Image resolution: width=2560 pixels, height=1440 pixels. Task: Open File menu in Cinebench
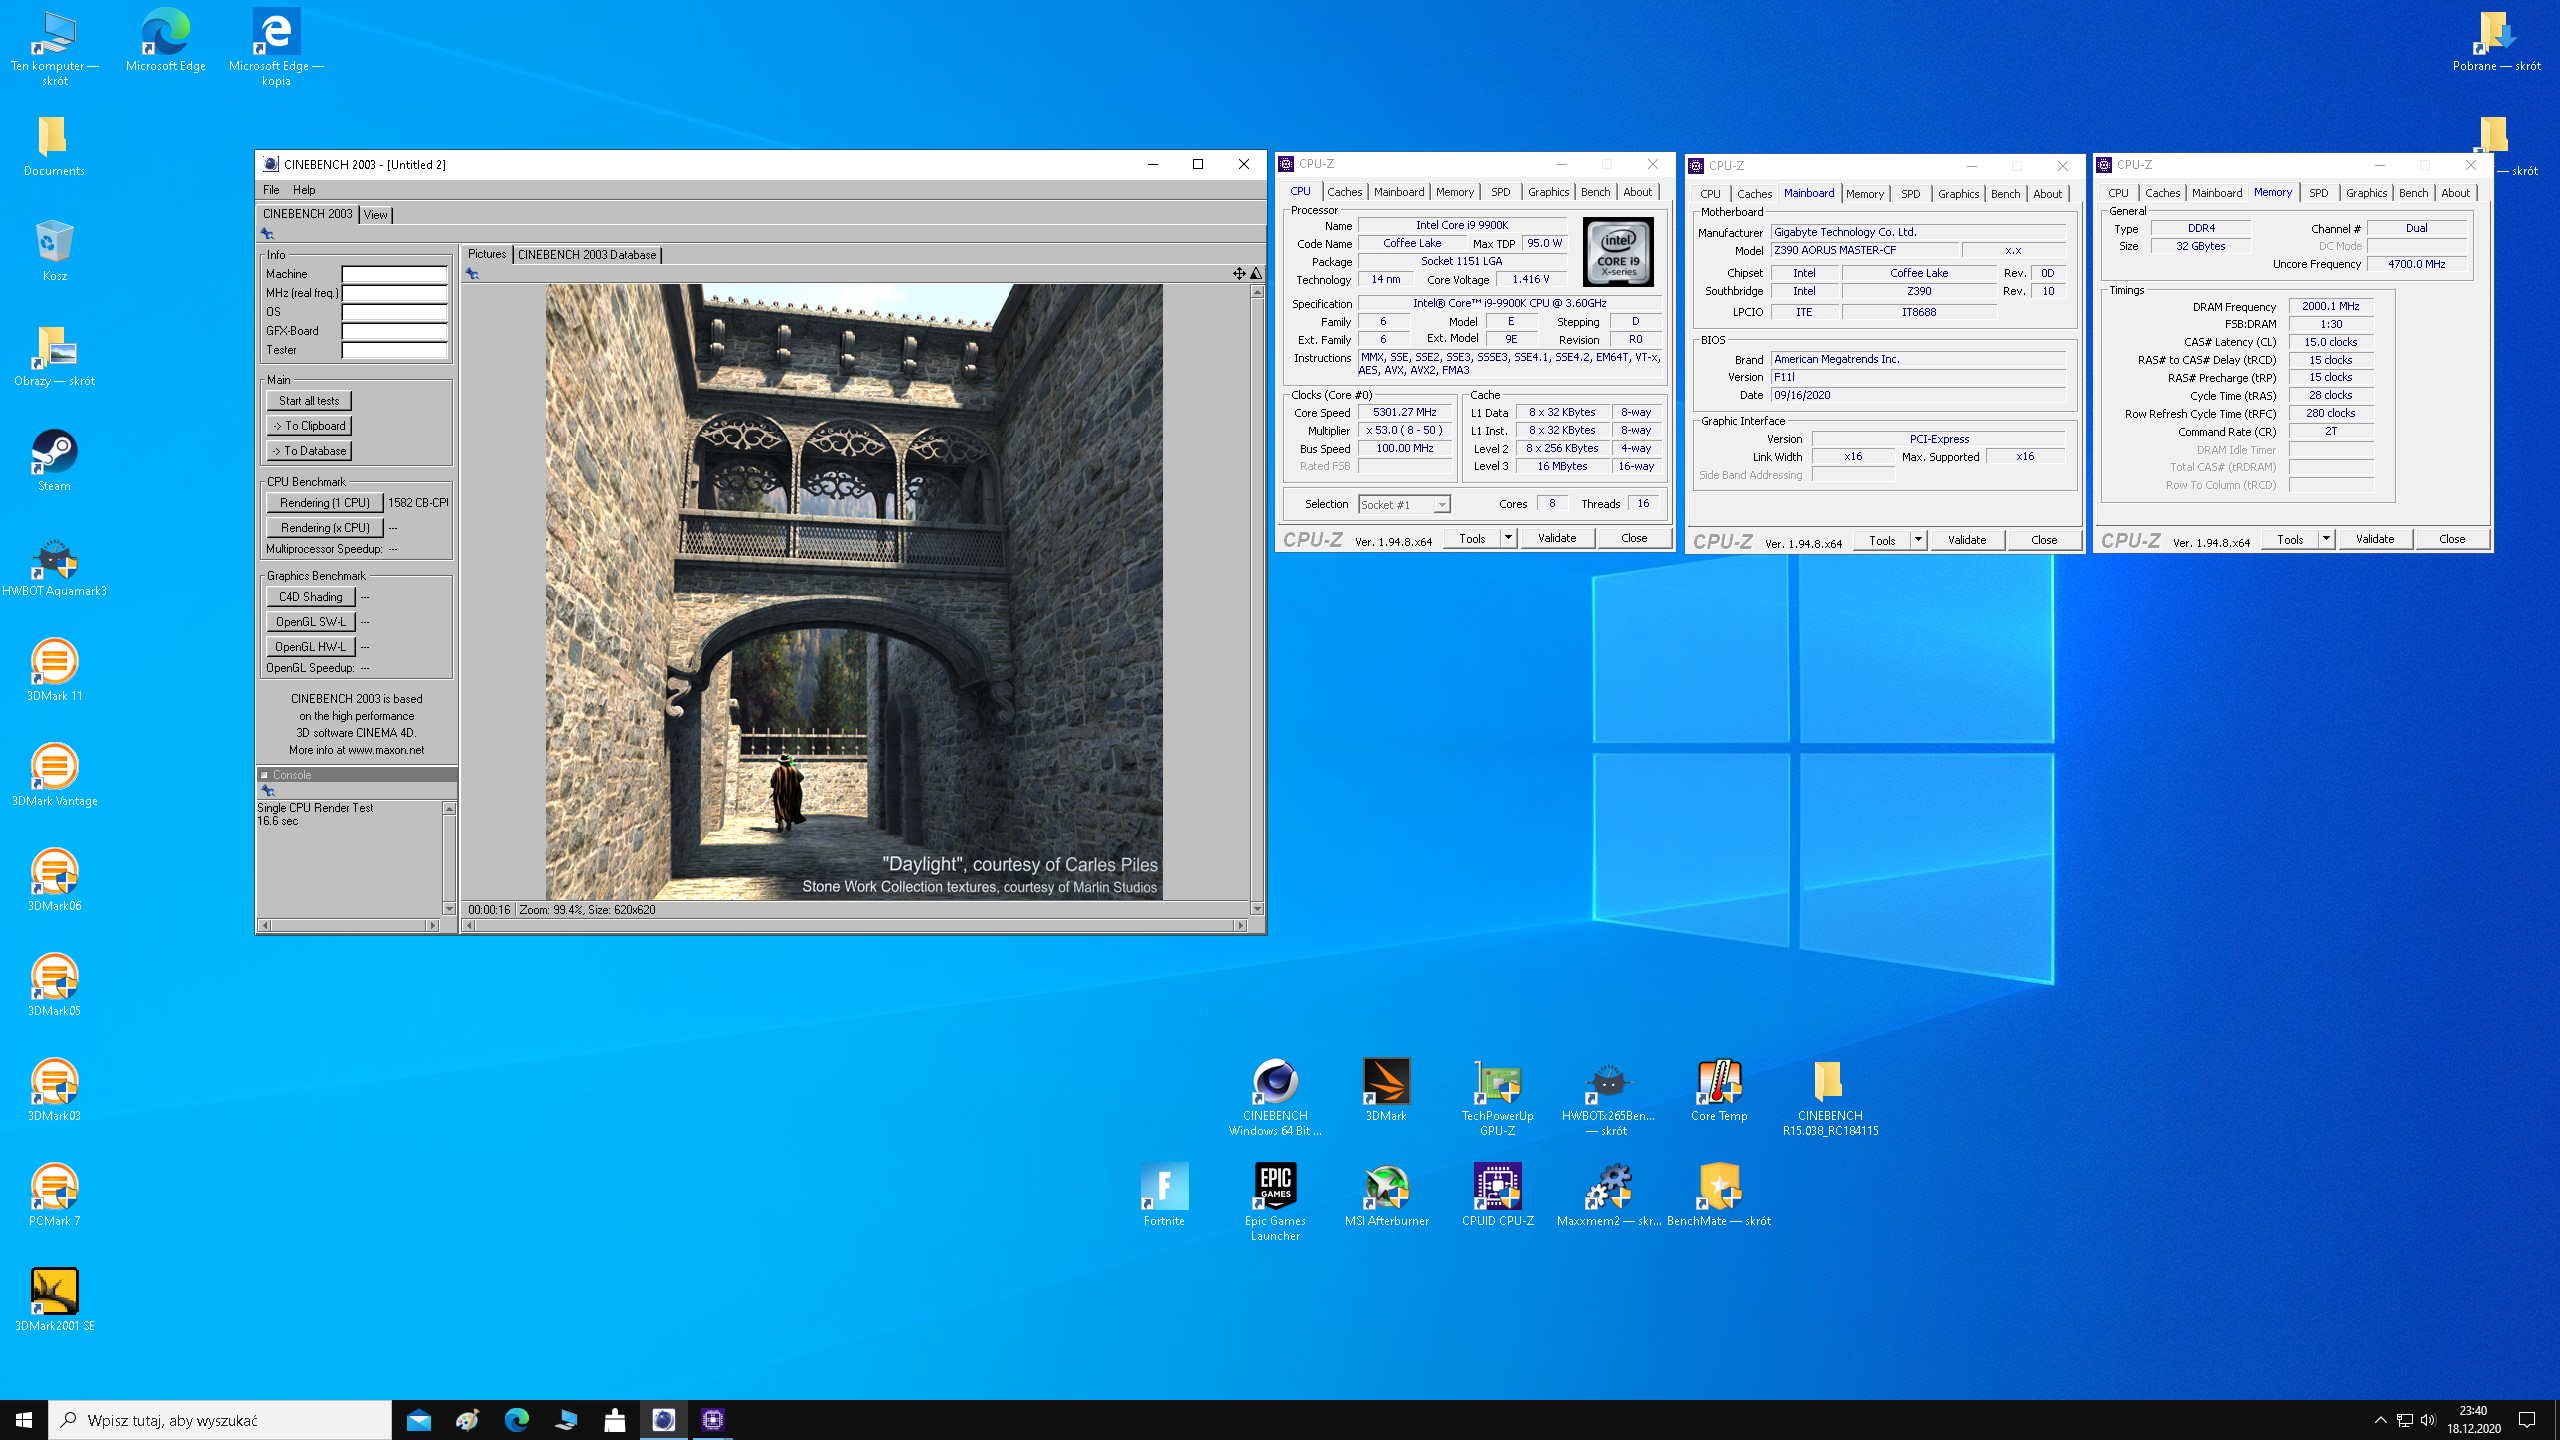271,190
